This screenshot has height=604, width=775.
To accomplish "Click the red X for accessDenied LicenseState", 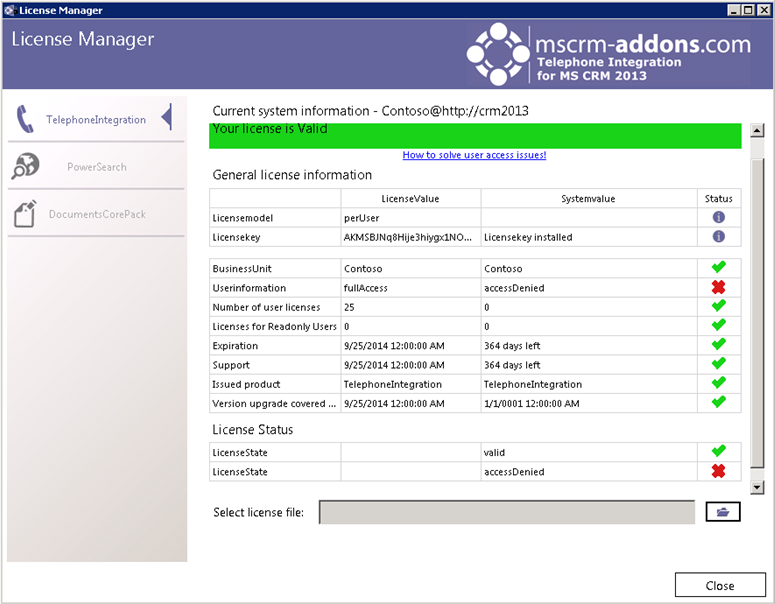I will point(718,471).
